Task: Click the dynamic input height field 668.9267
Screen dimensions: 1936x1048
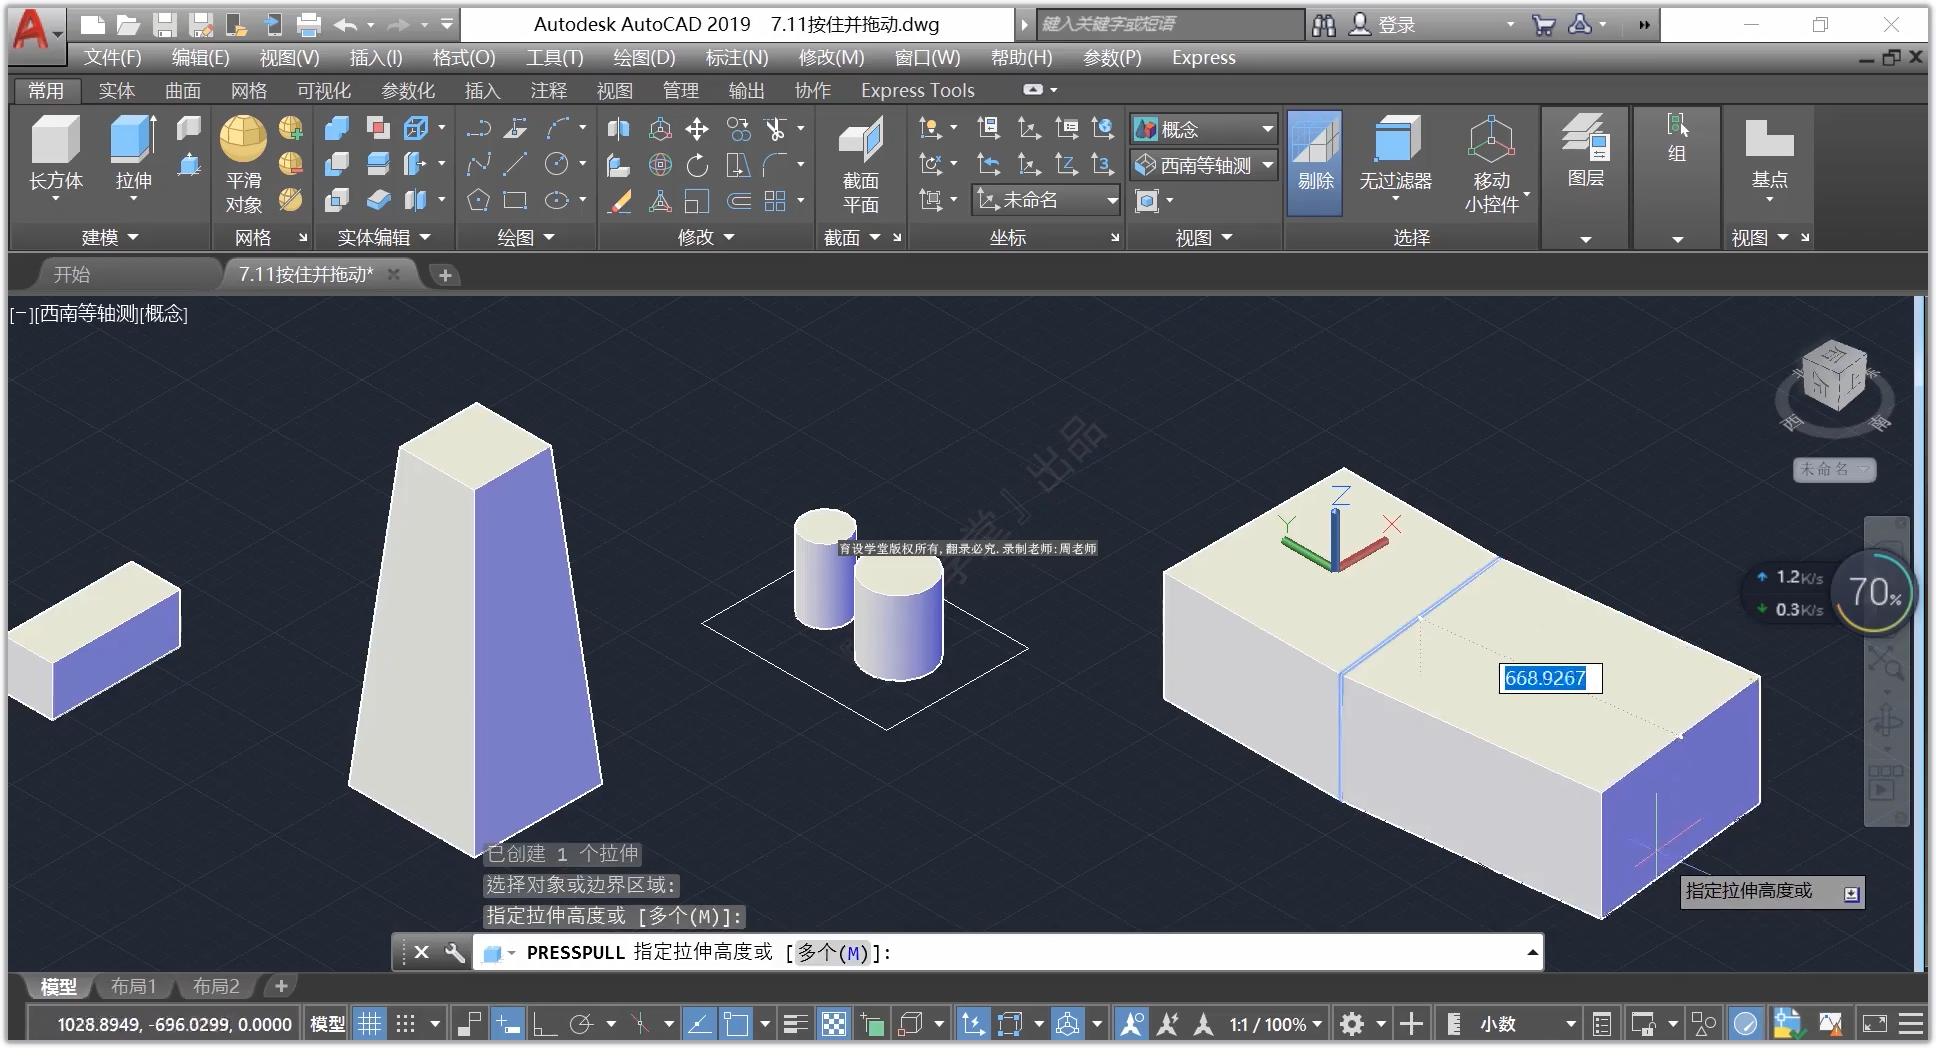Action: pos(1549,678)
